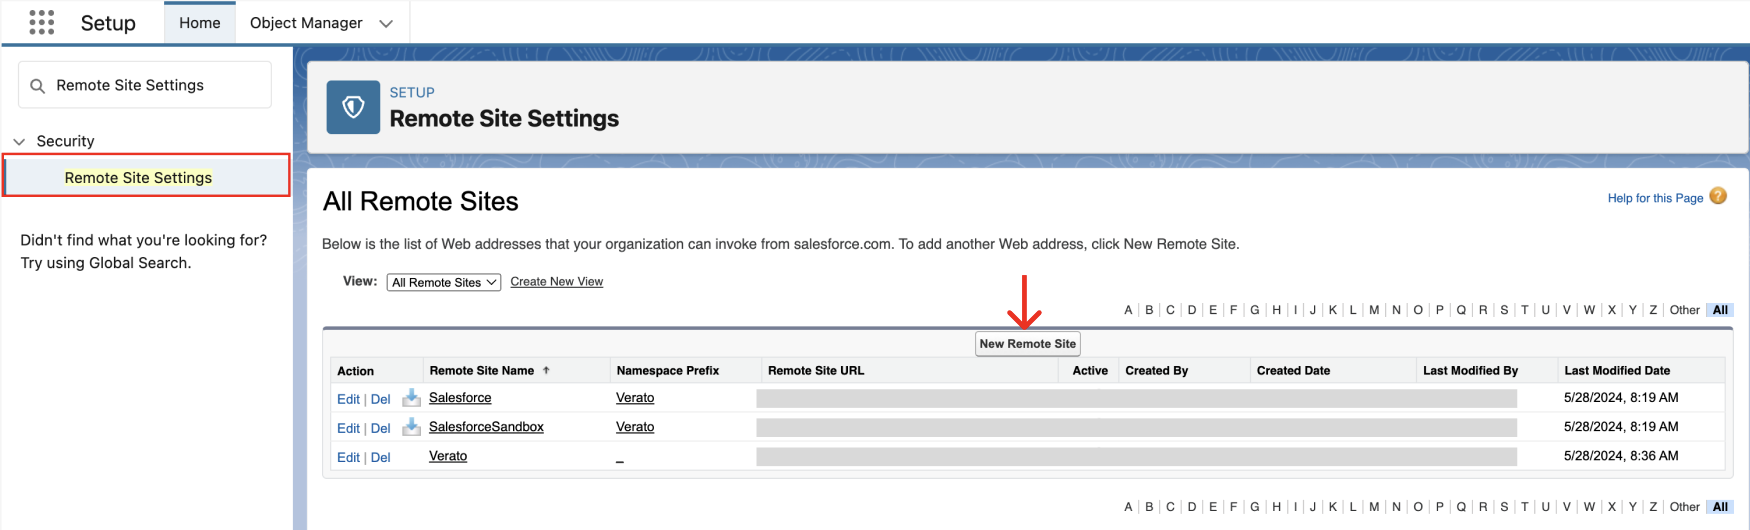Filter by Other in bottom alphabet bar

[x=1685, y=507]
